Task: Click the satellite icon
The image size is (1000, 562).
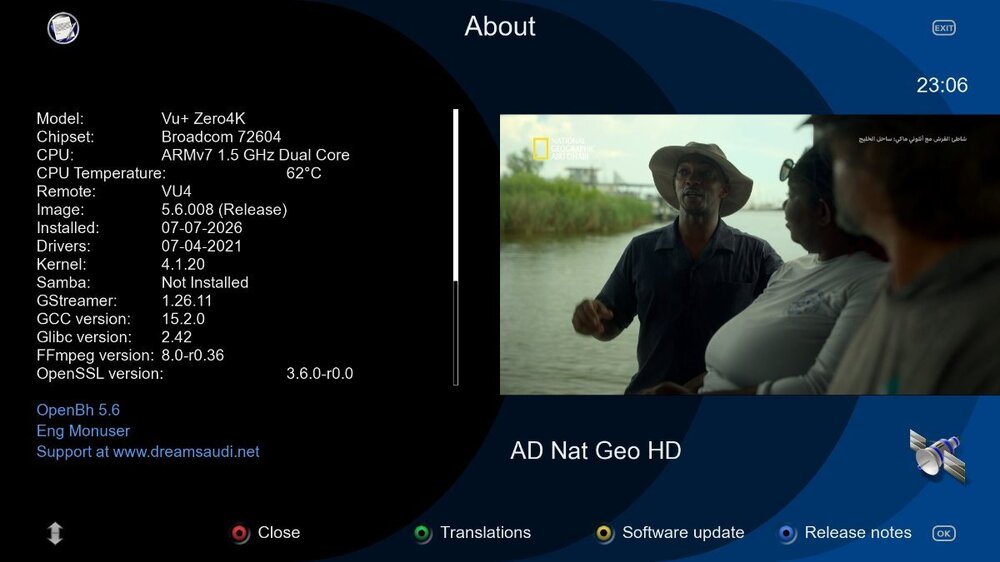Action: (937, 456)
